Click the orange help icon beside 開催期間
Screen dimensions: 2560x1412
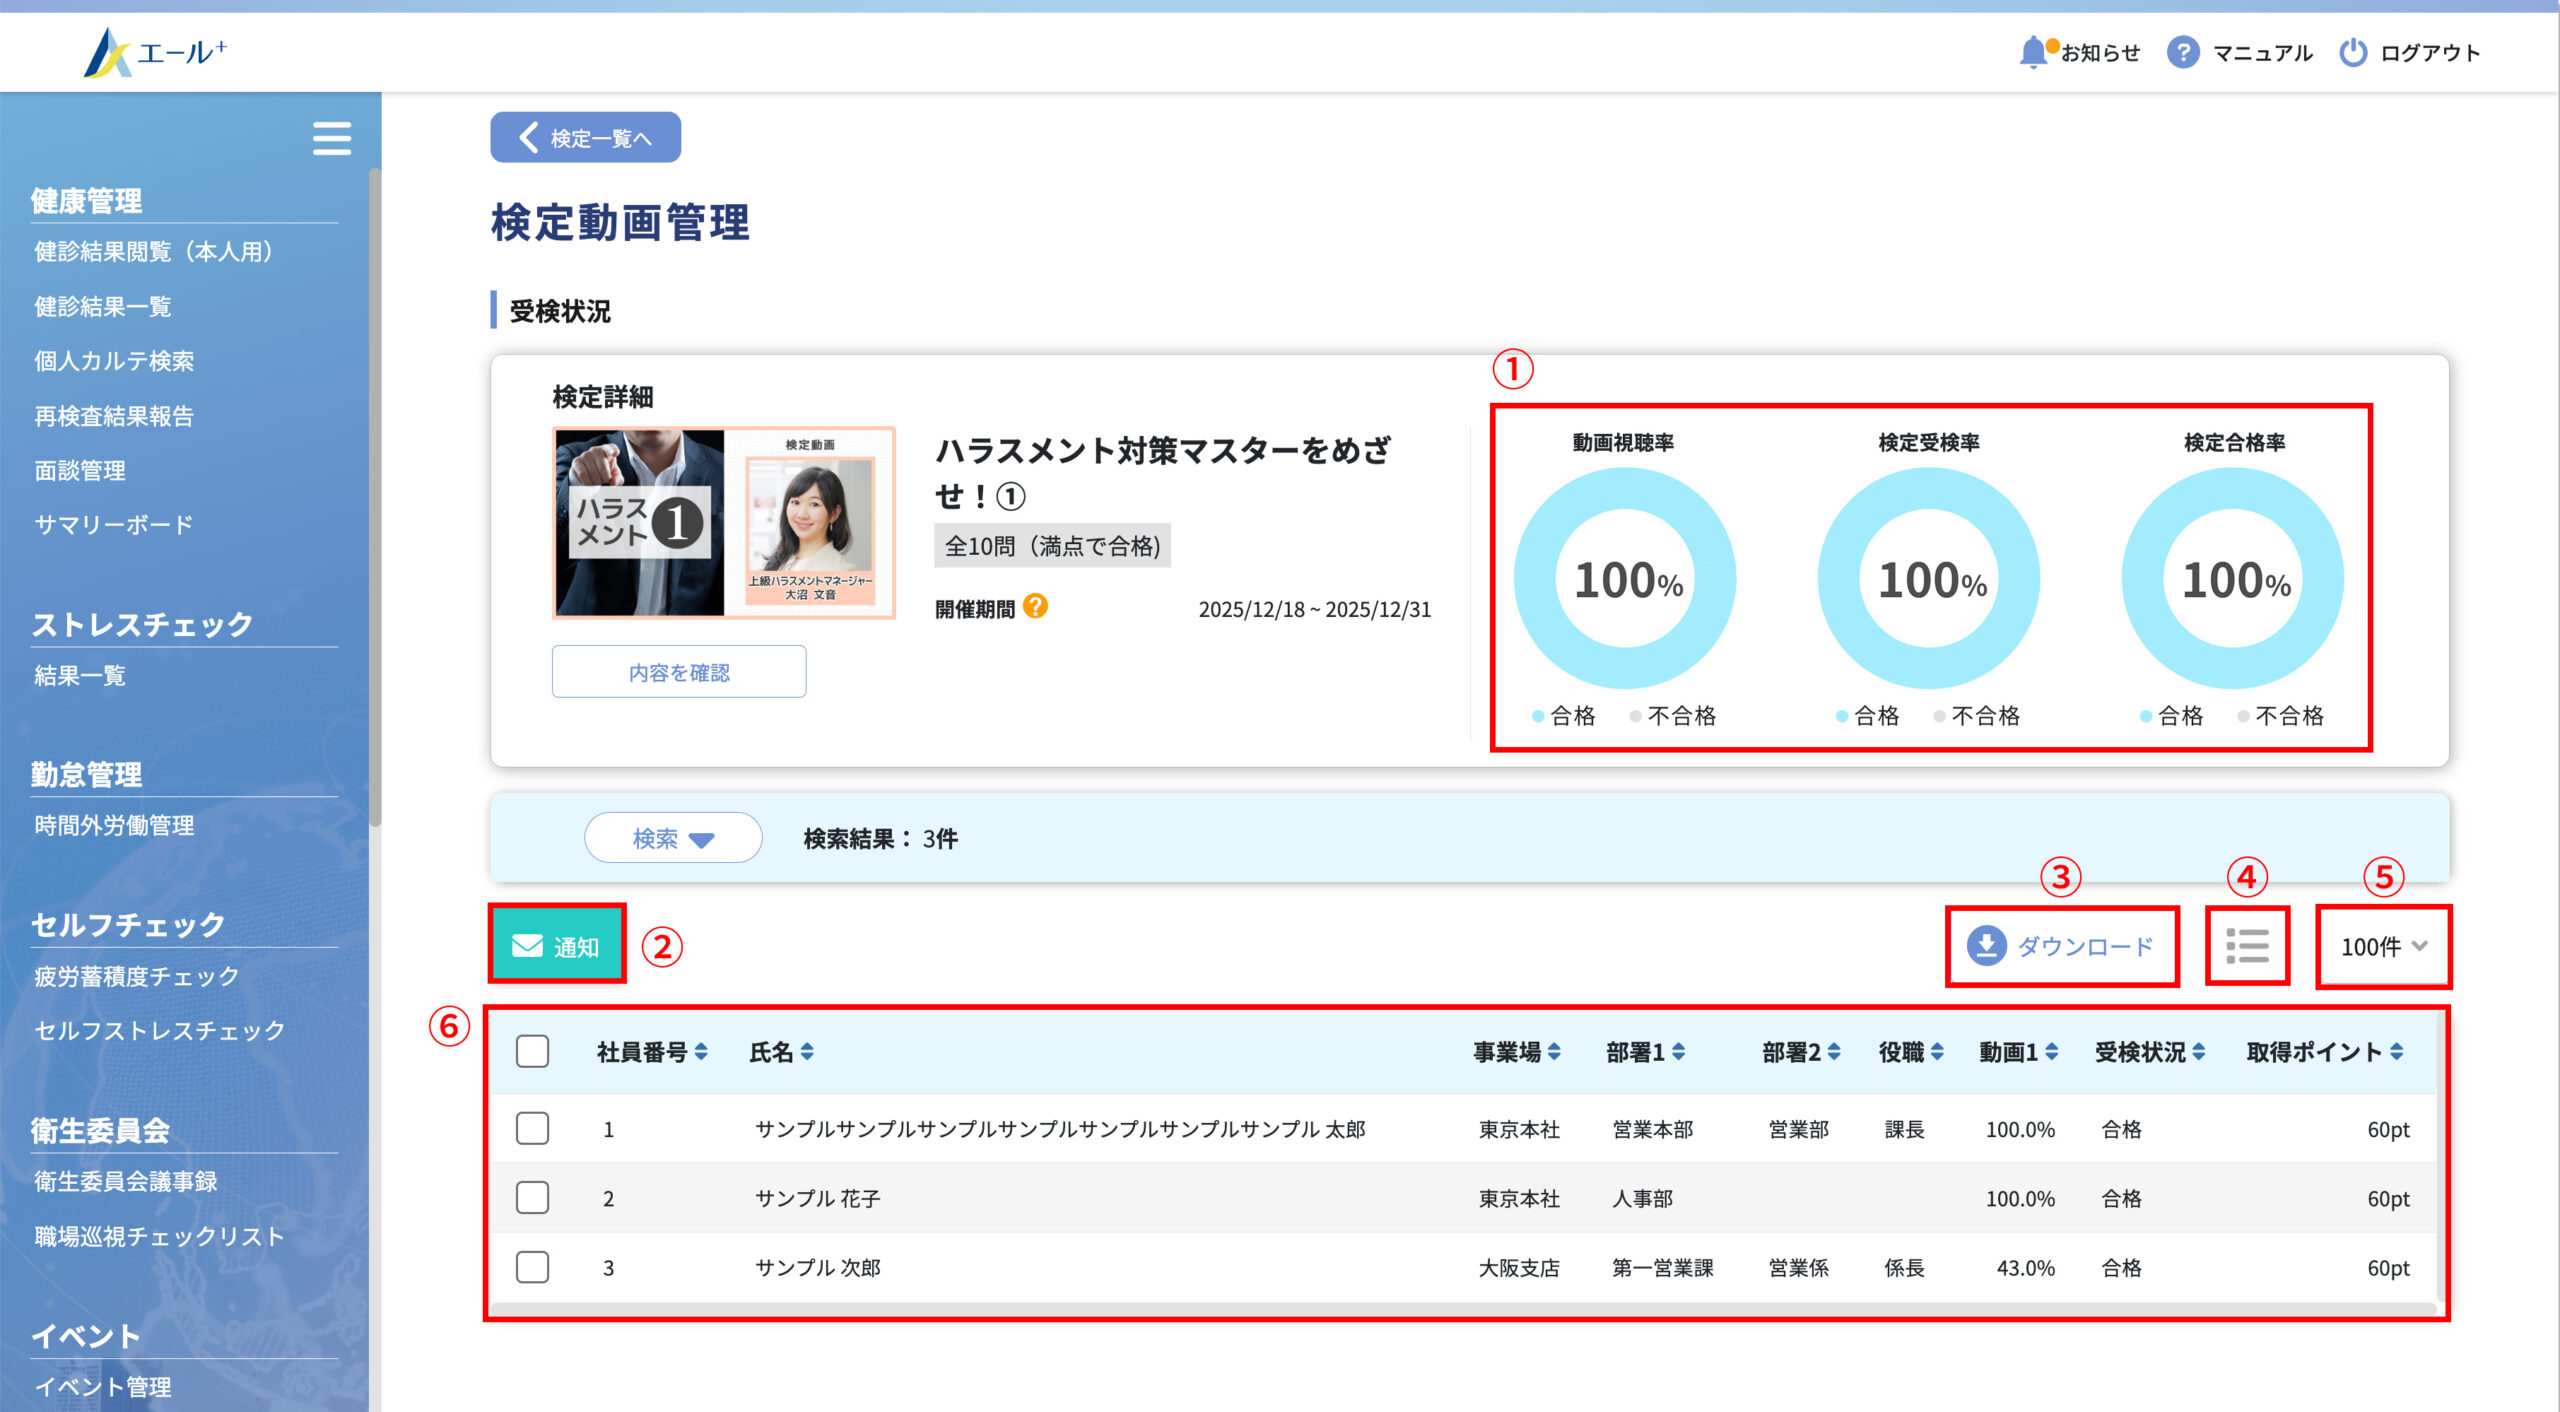pyautogui.click(x=1036, y=607)
